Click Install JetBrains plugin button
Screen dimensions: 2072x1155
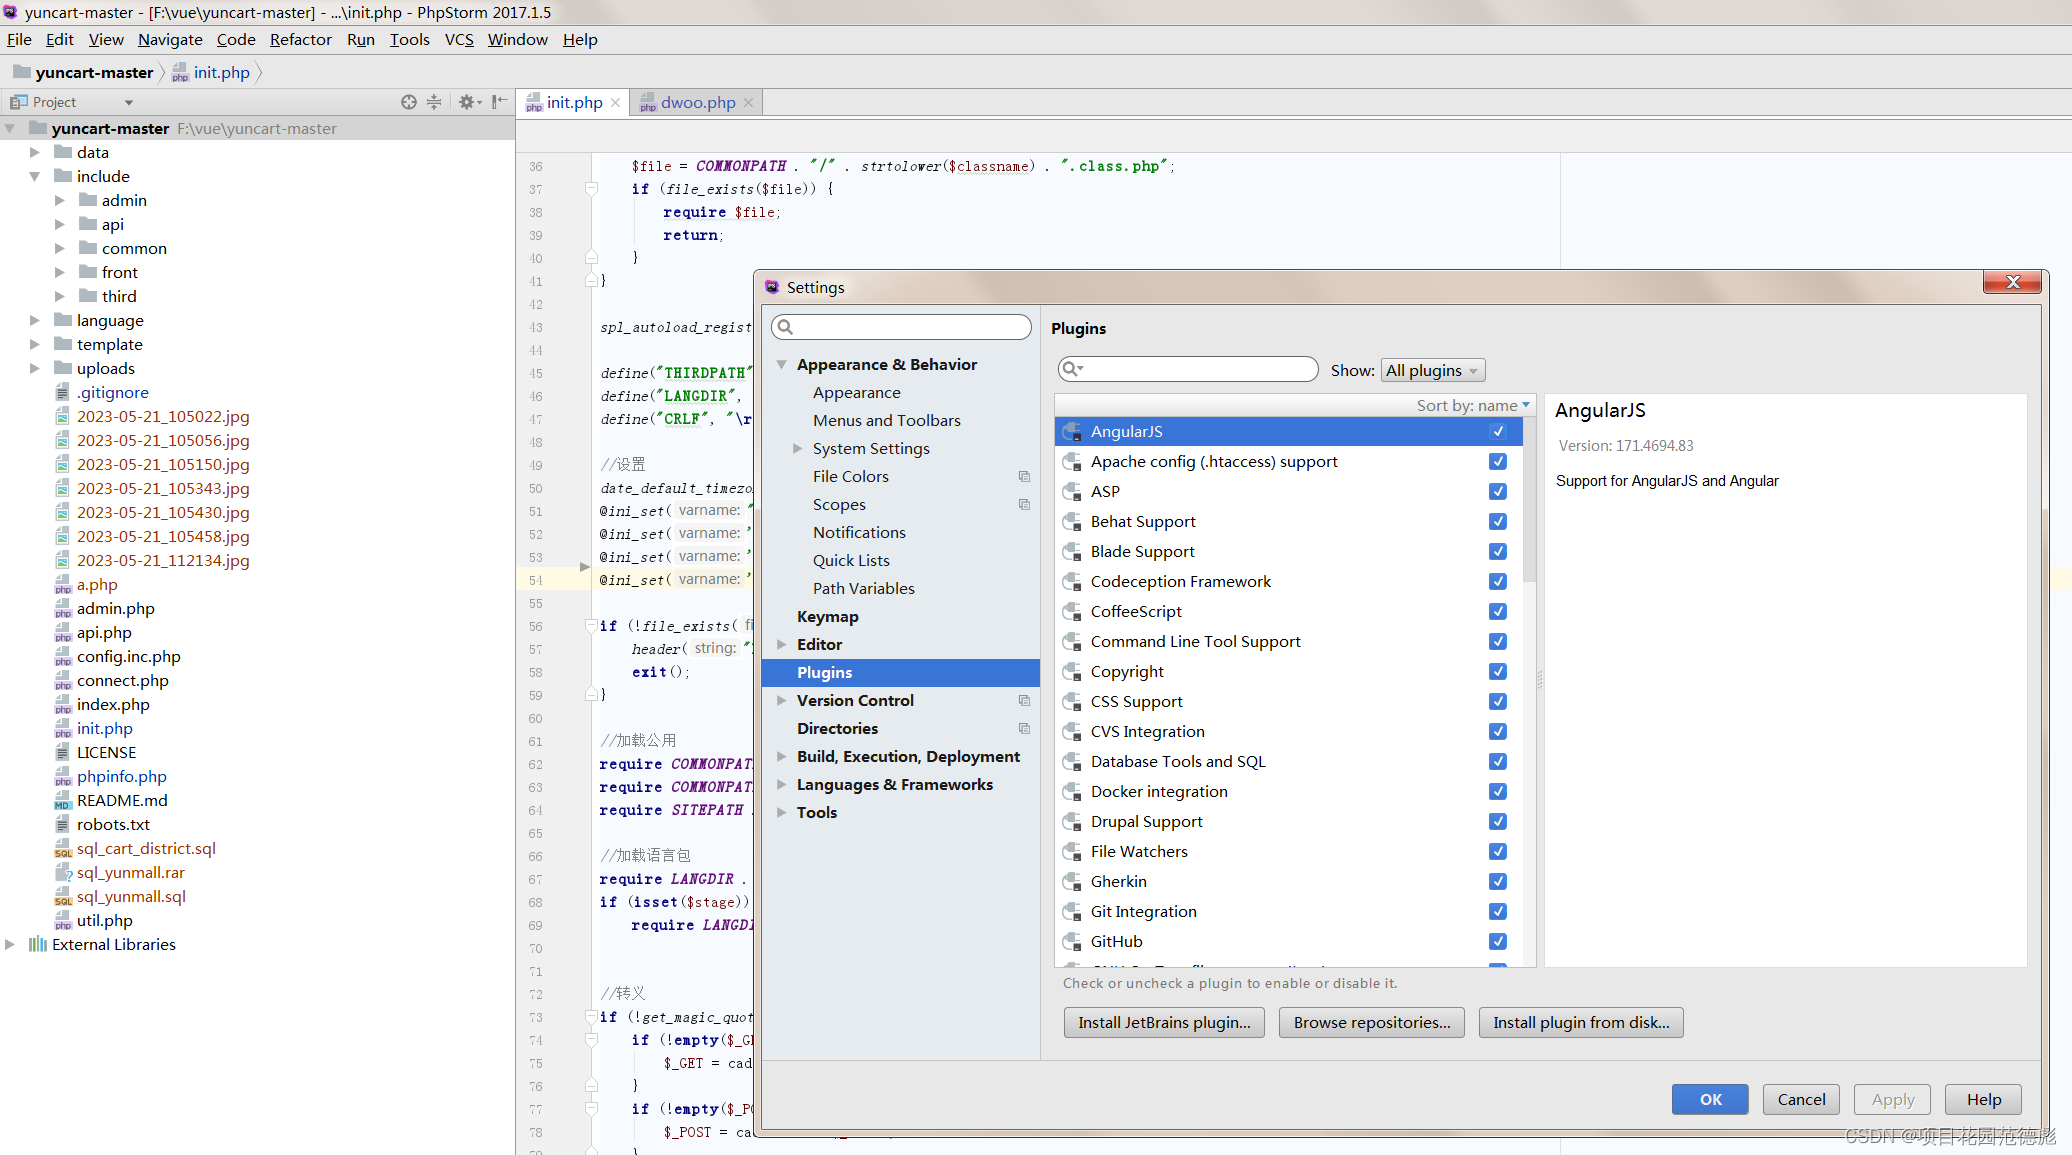[1164, 1022]
